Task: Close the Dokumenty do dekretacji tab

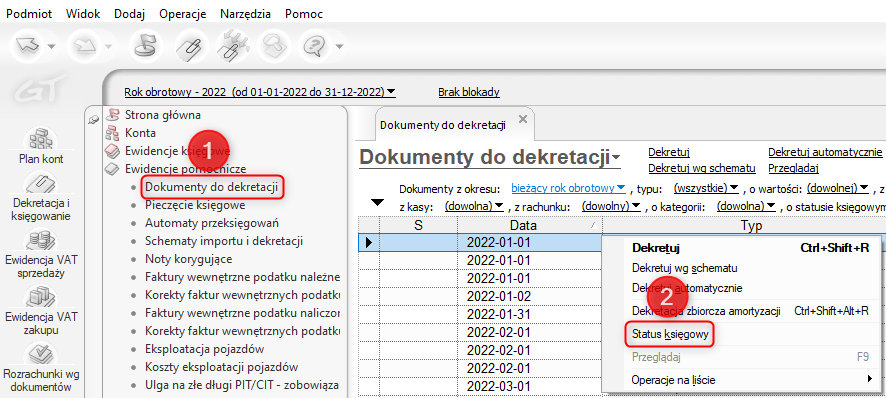Action: pyautogui.click(x=522, y=119)
